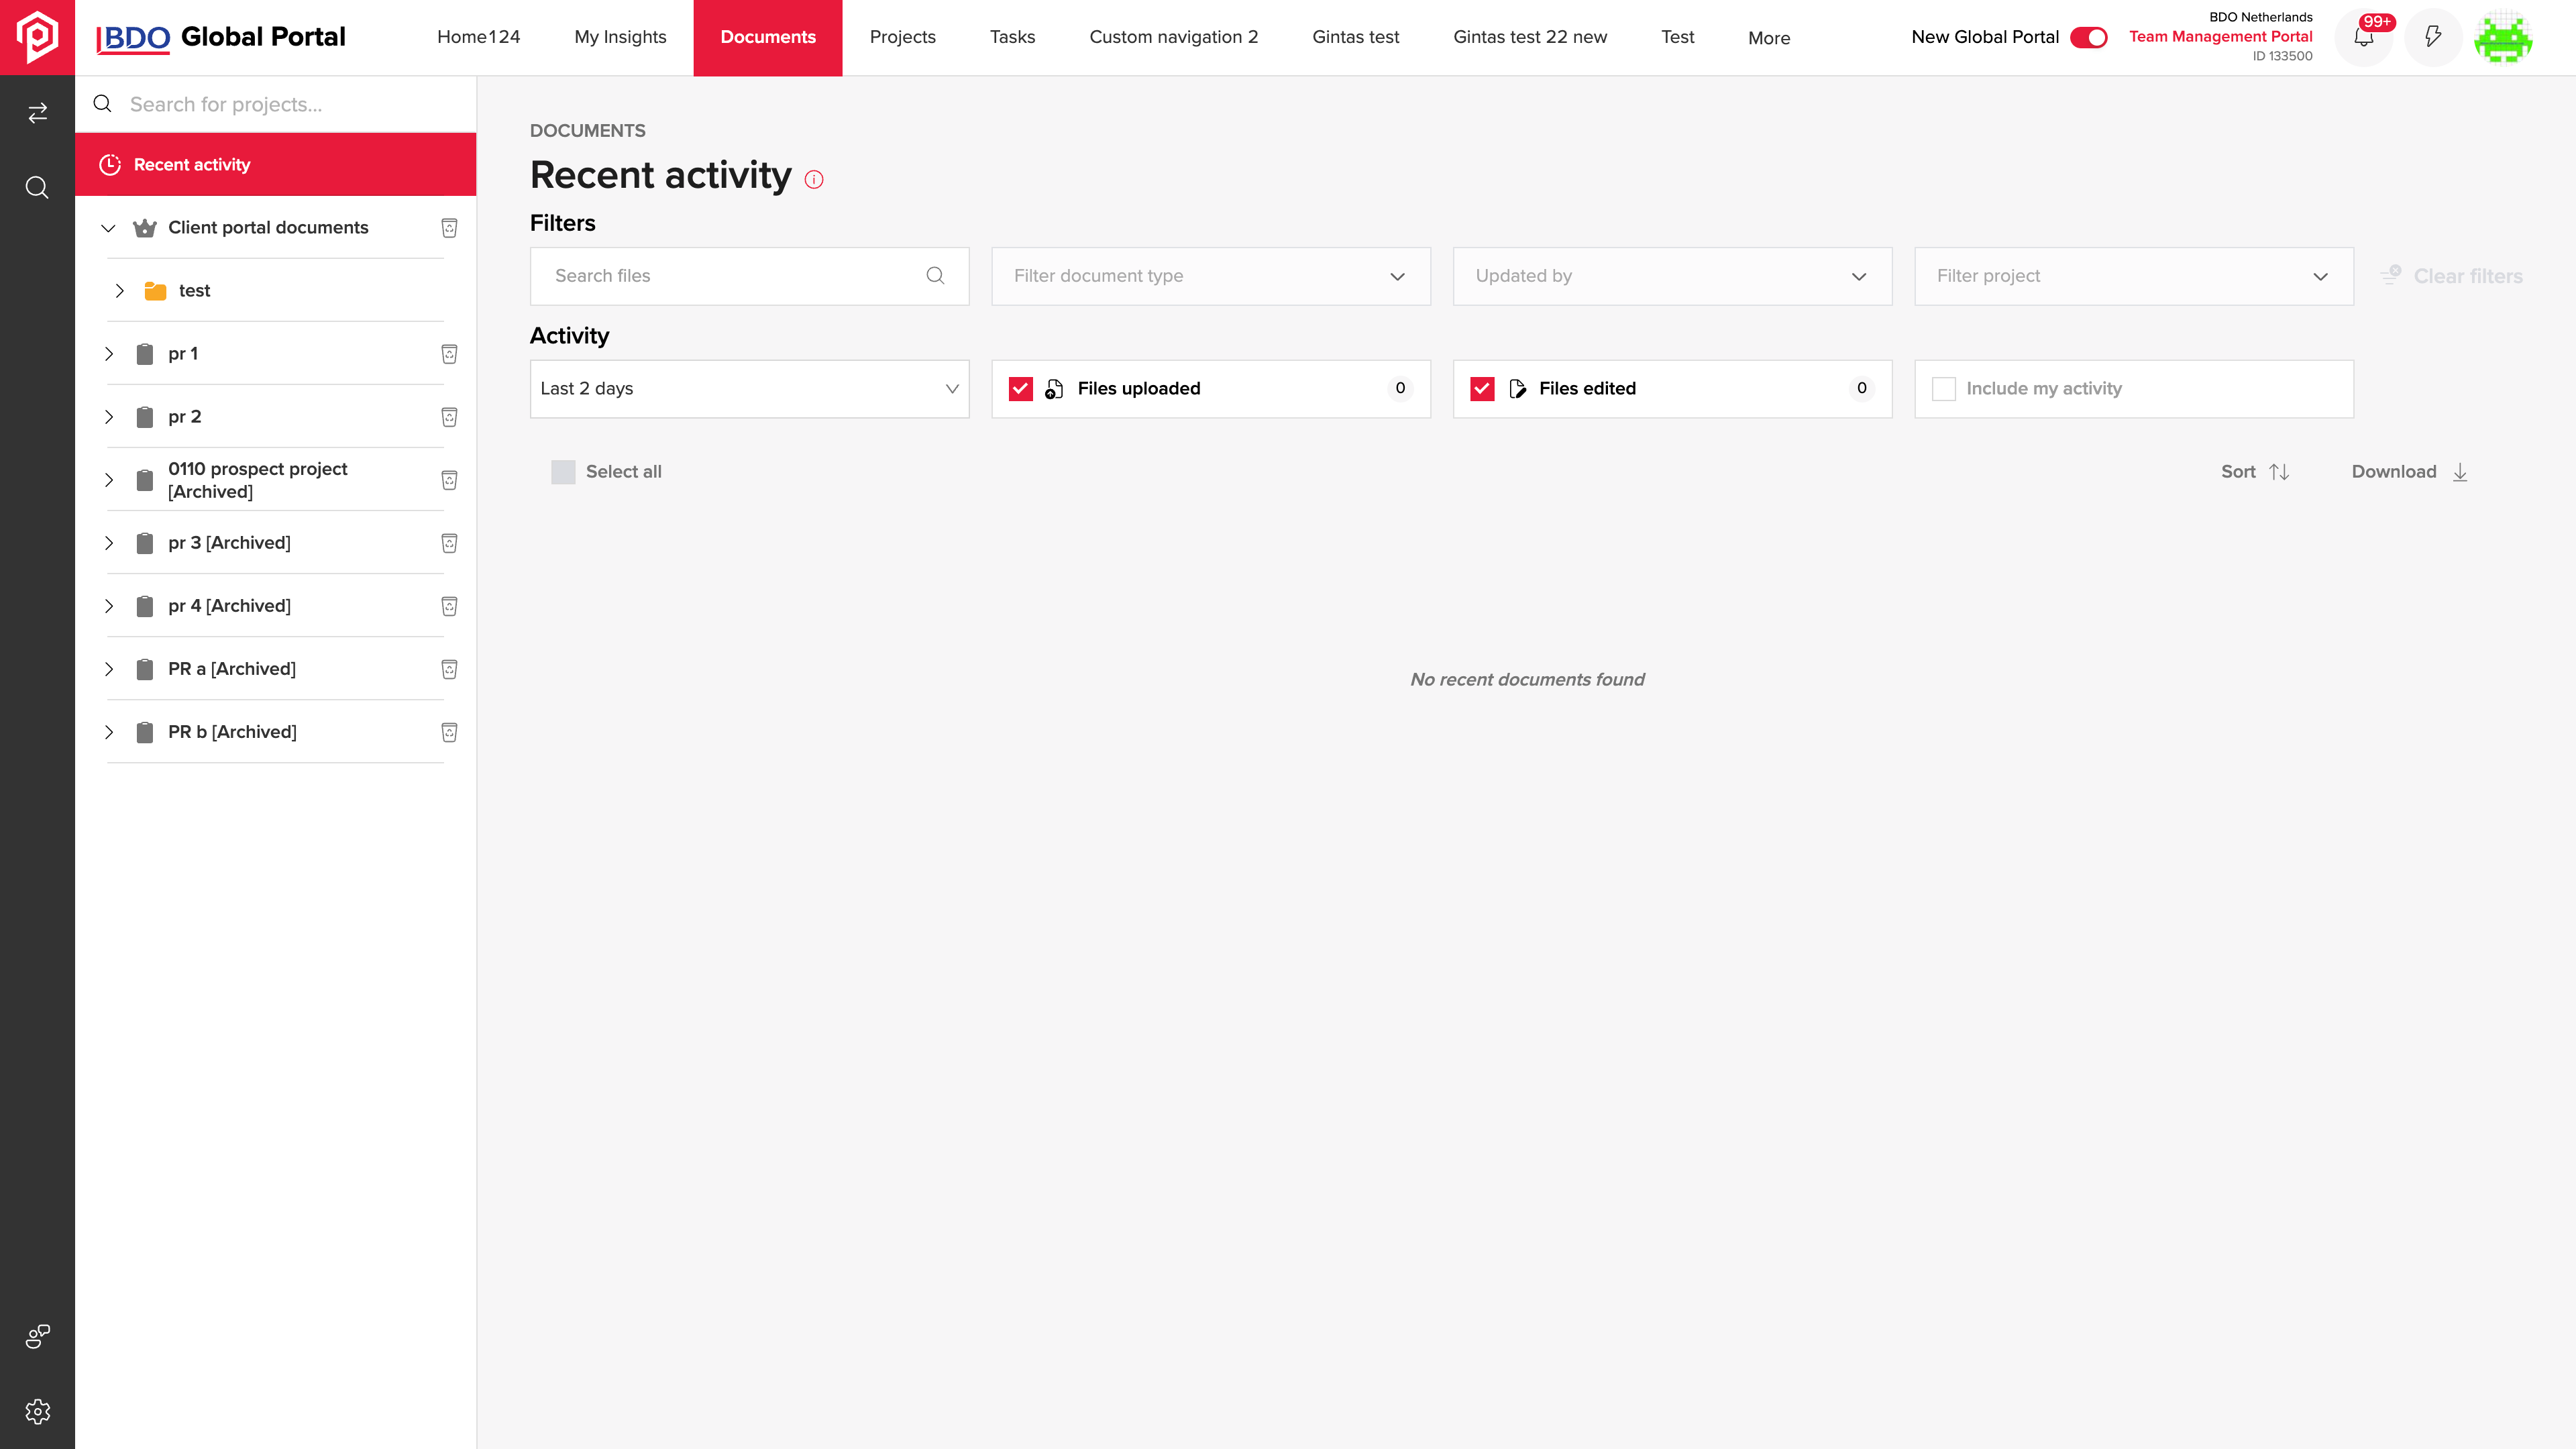
Task: Open the Filter document type dropdown
Action: (x=1210, y=276)
